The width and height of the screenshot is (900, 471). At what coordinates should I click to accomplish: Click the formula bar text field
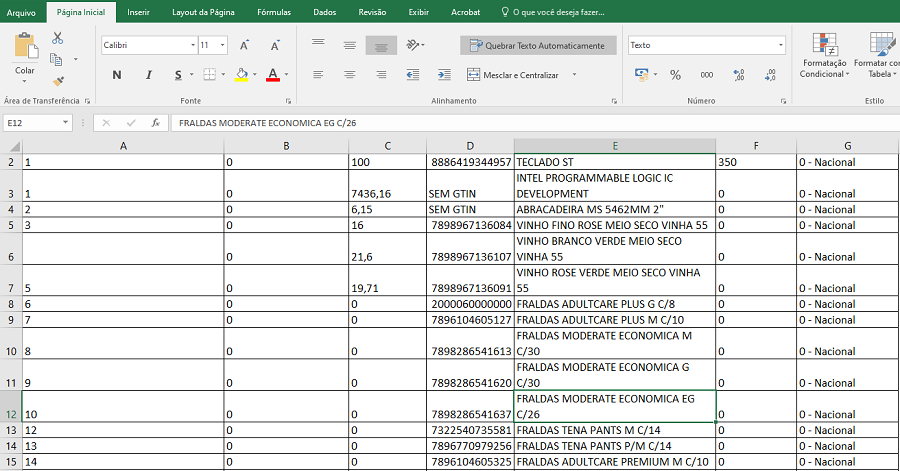(534, 123)
